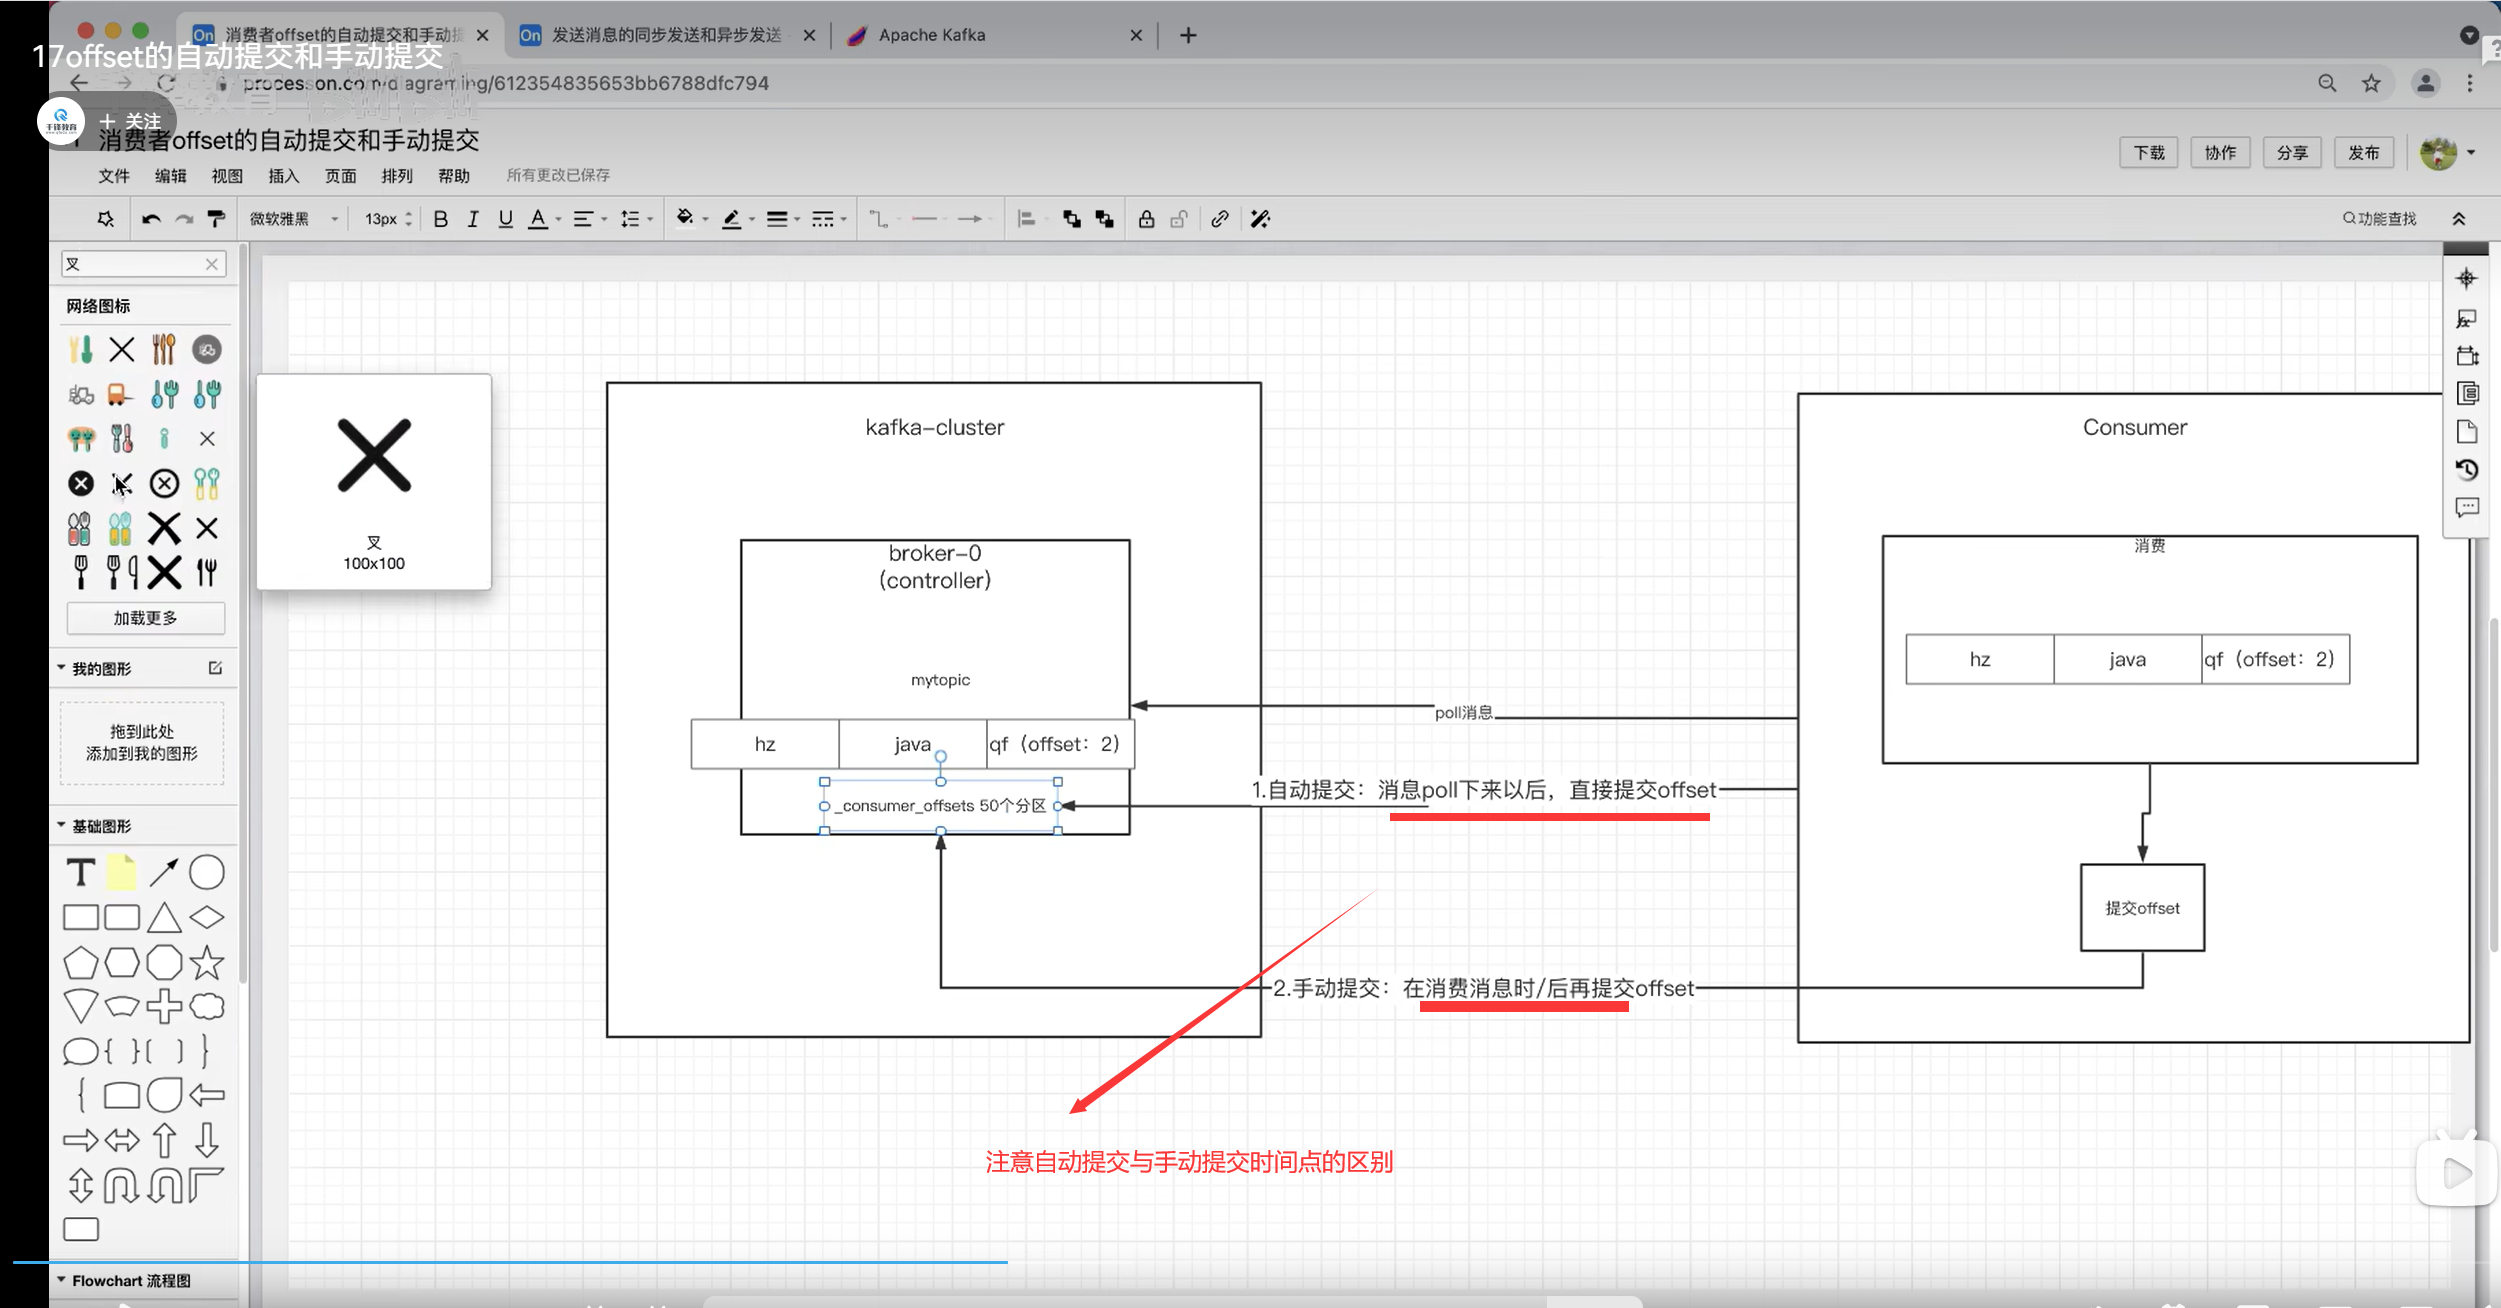2501x1308 pixels.
Task: Switch to the Apache Kafka browser tab
Action: (x=931, y=34)
